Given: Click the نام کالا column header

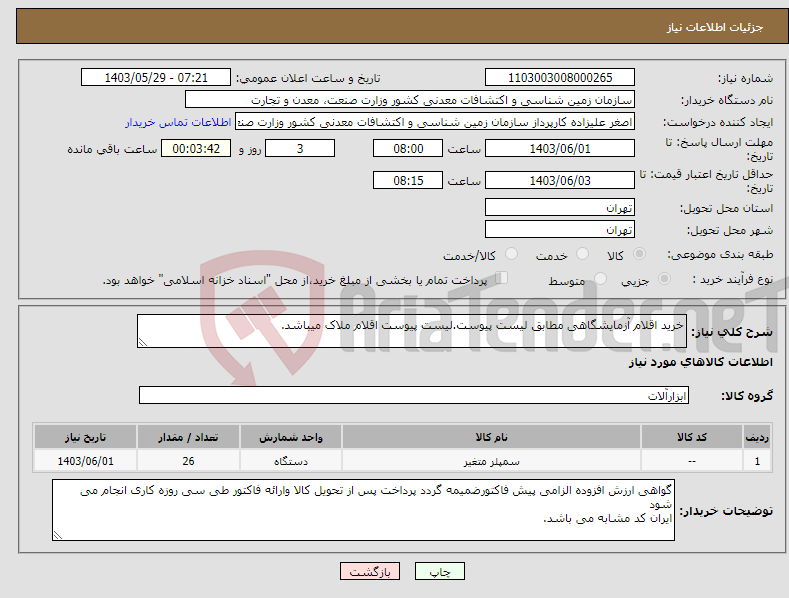Looking at the screenshot, I should [x=492, y=437].
